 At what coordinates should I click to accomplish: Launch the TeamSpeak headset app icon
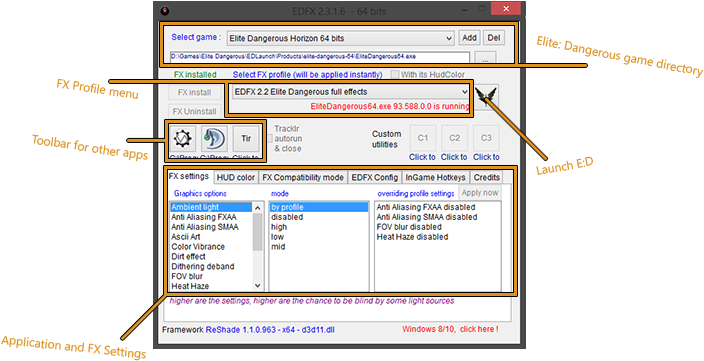click(x=214, y=139)
